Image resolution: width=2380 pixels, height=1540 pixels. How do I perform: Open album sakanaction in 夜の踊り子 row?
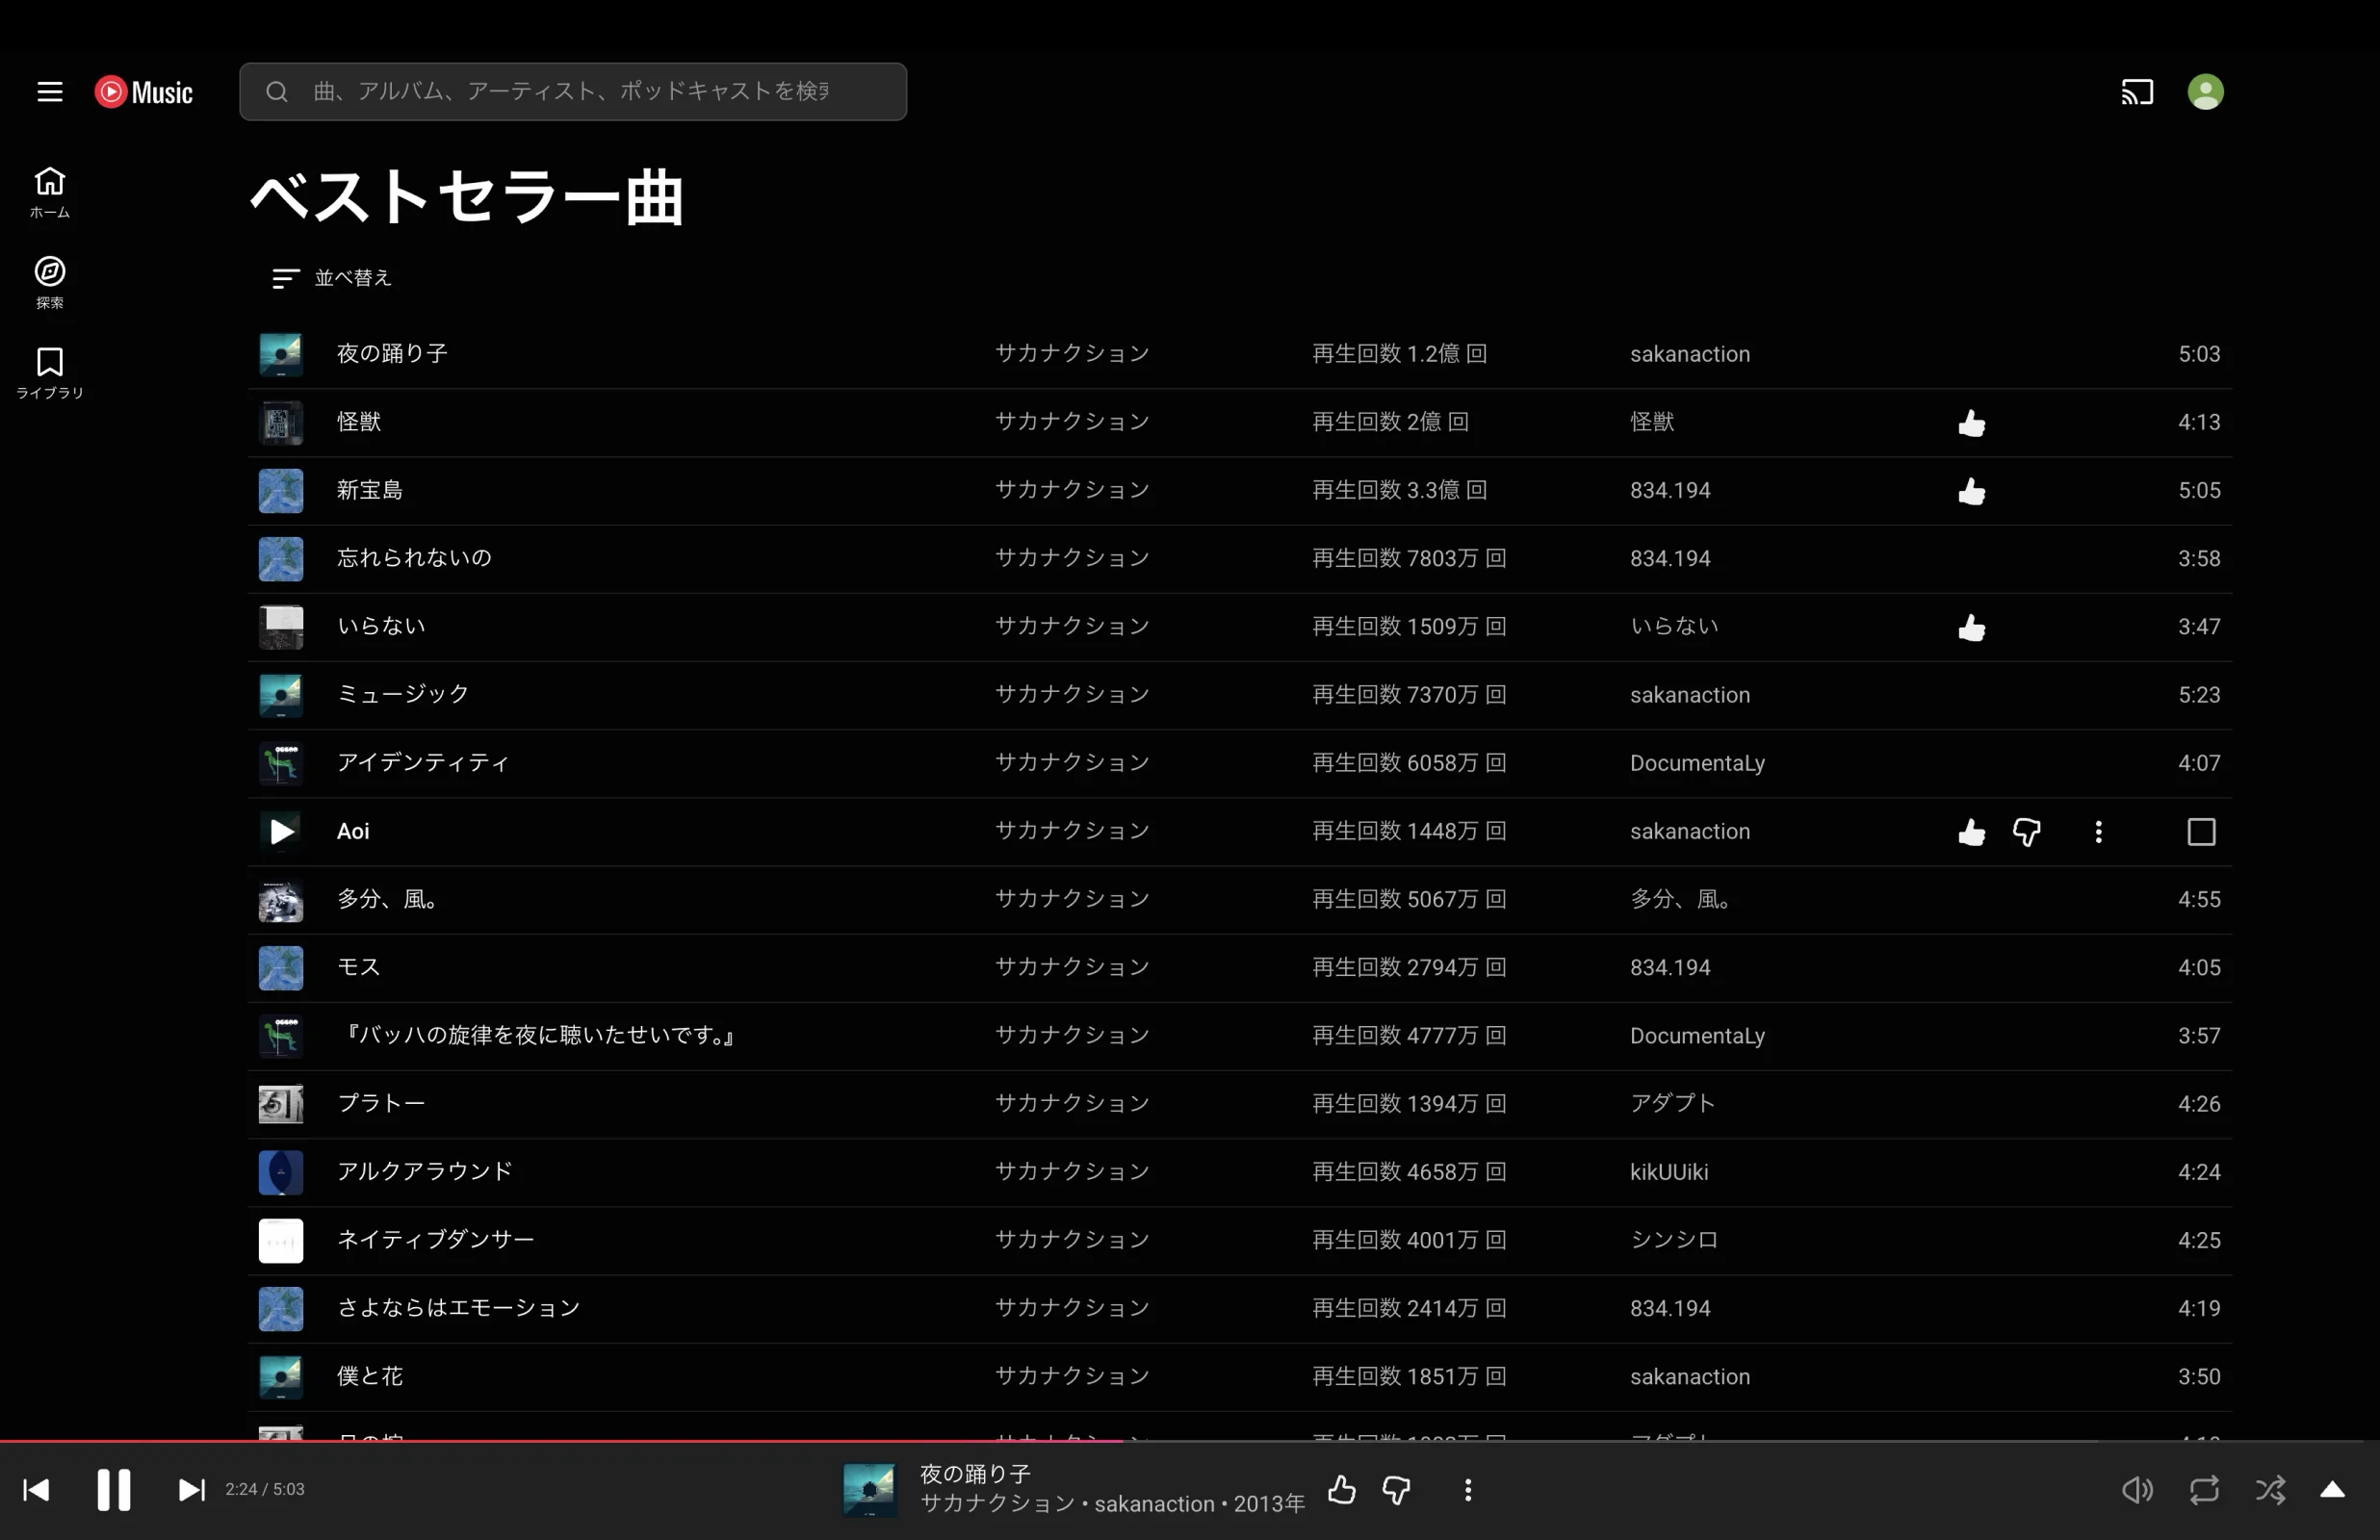tap(1690, 354)
